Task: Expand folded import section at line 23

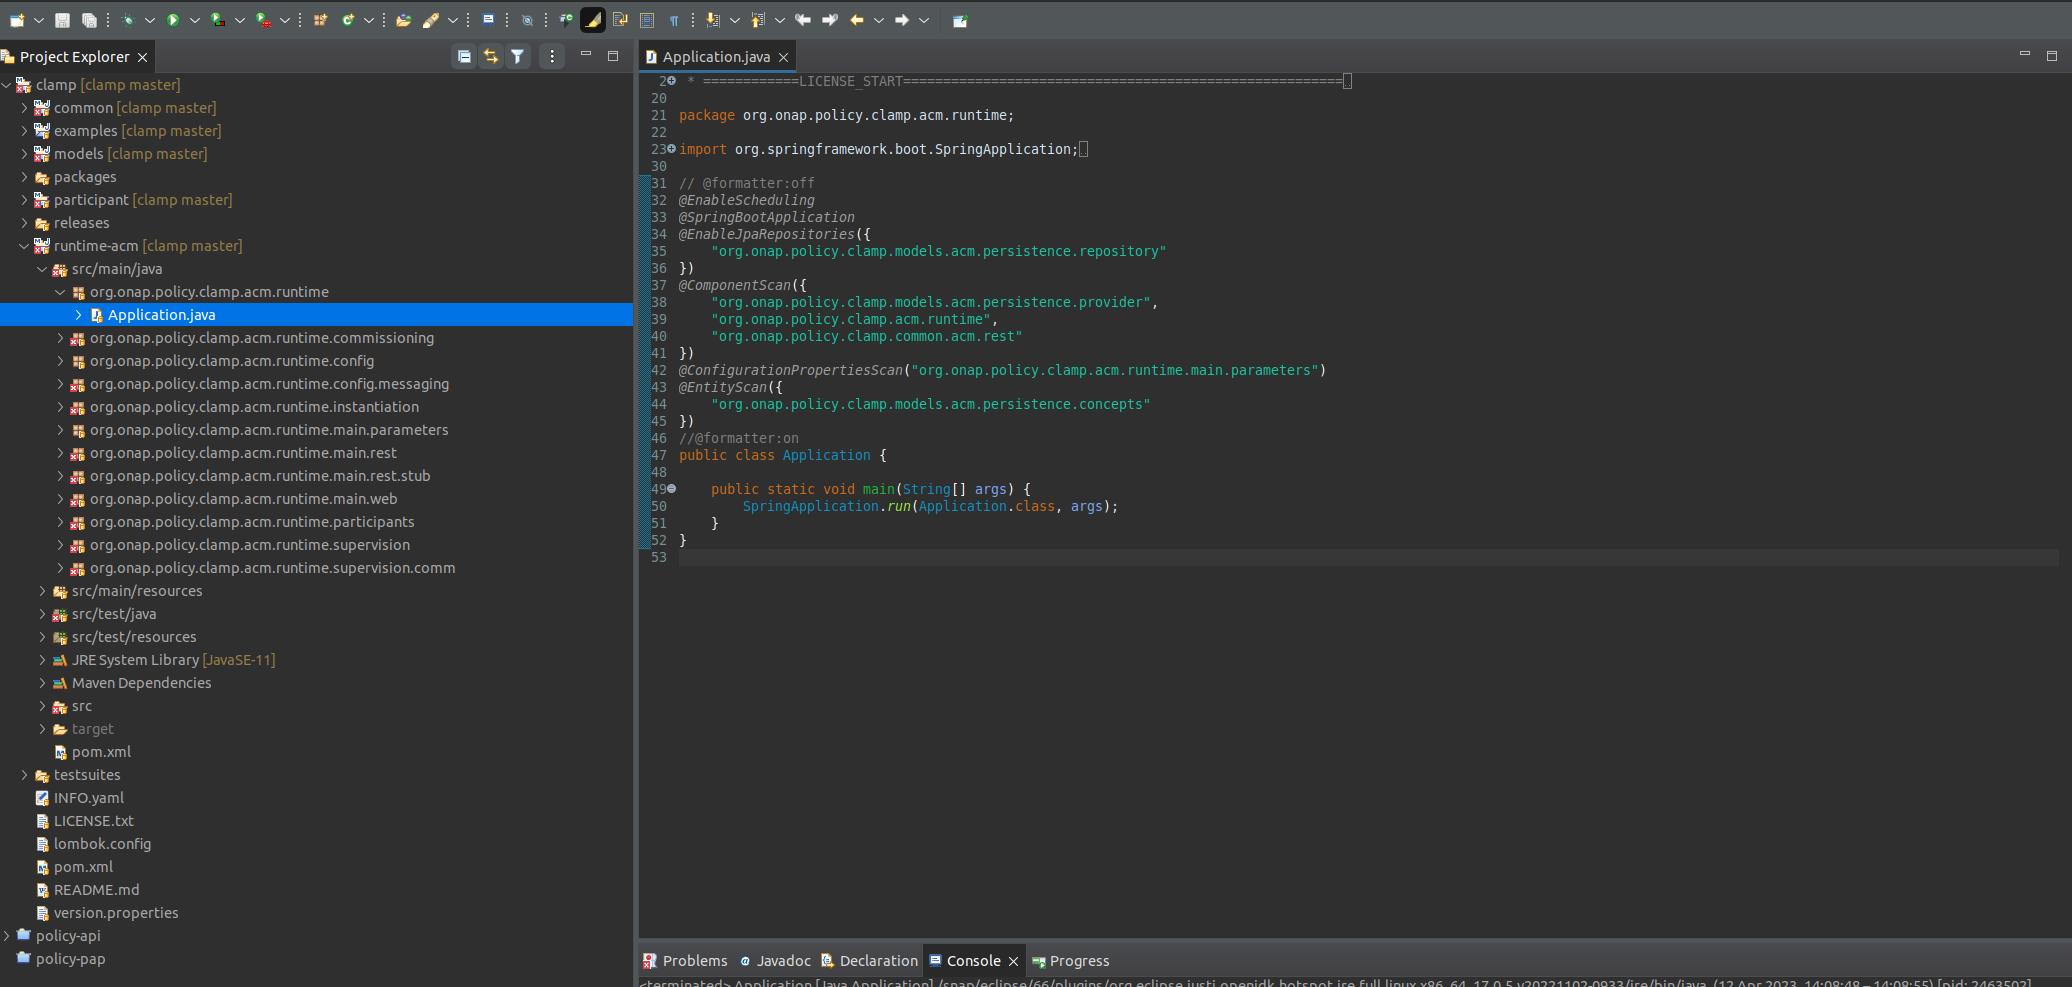Action: pos(672,148)
